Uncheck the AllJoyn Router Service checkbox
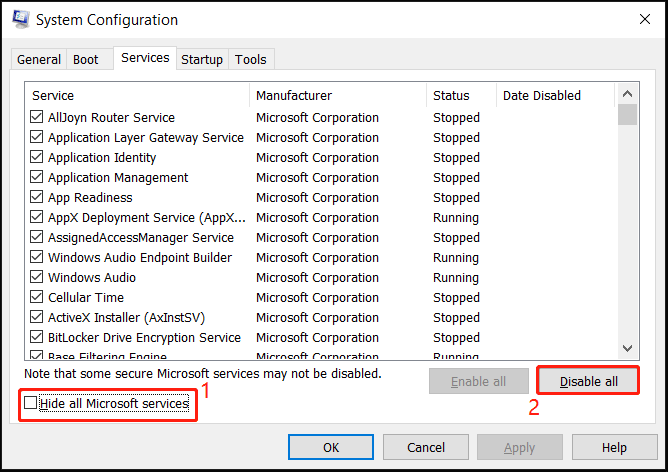 pyautogui.click(x=37, y=118)
